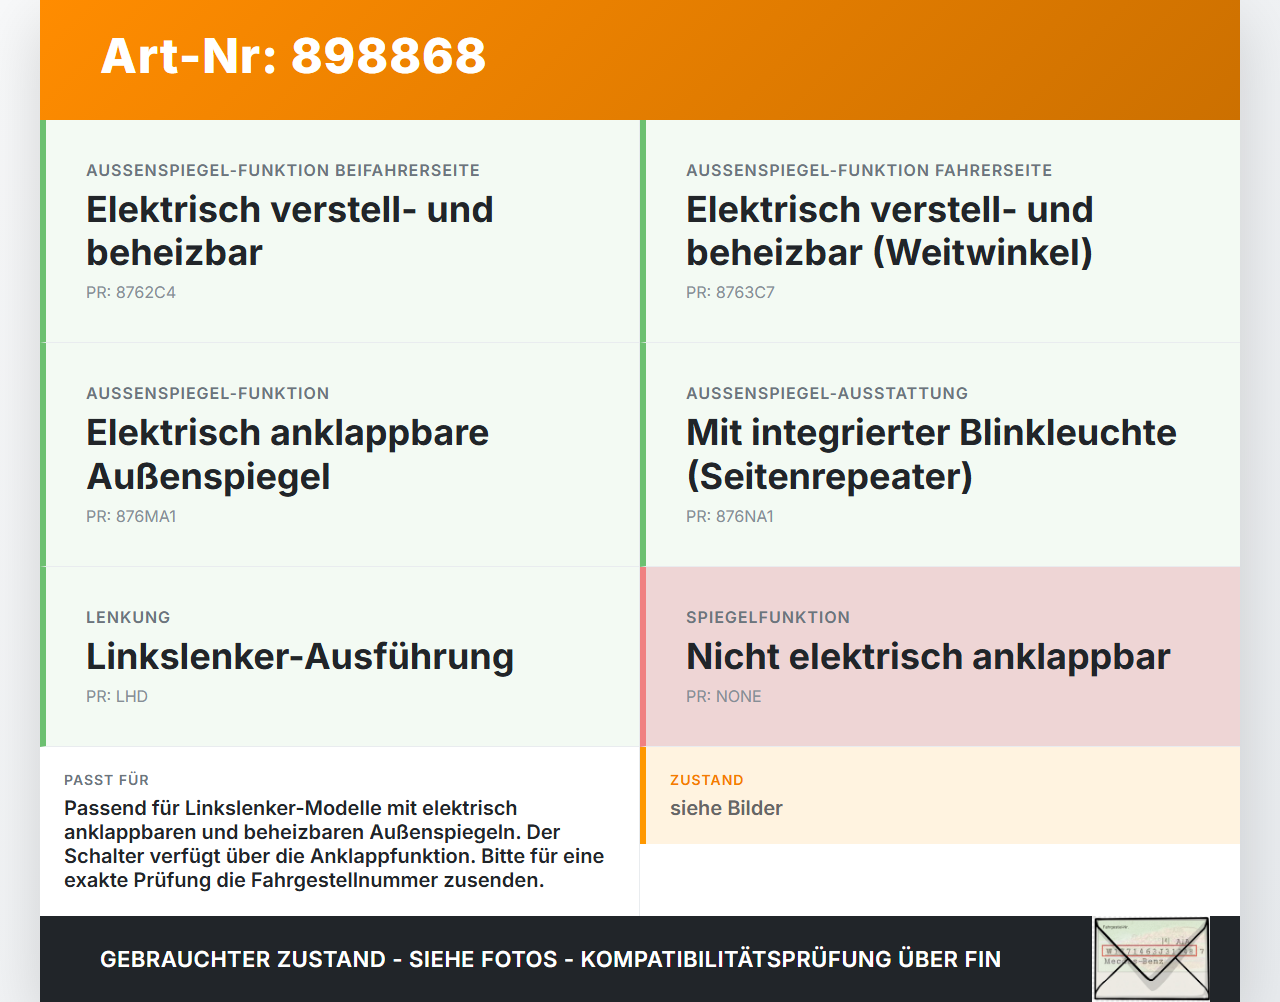Click the PR: LHD code
Screen dimensions: 1280x1002
[x=117, y=697]
